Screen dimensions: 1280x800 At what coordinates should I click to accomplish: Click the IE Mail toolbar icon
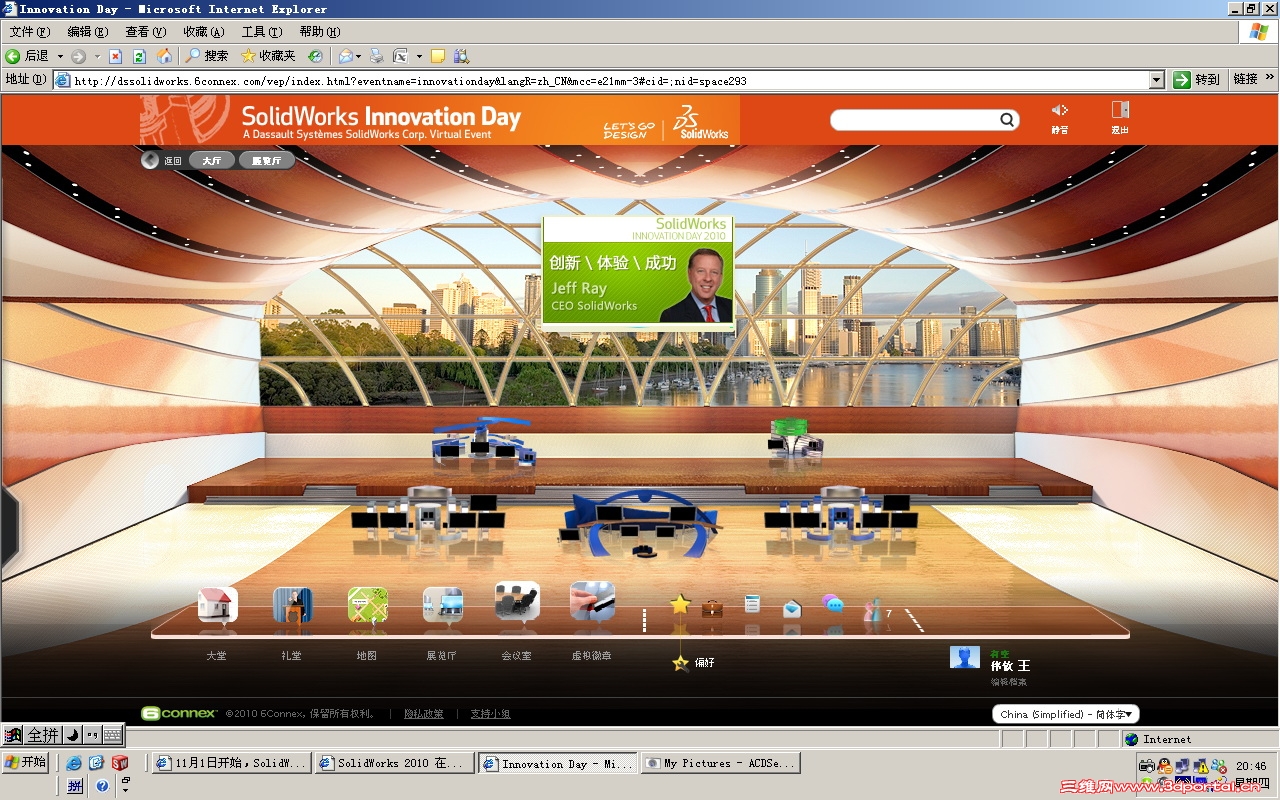click(x=345, y=56)
